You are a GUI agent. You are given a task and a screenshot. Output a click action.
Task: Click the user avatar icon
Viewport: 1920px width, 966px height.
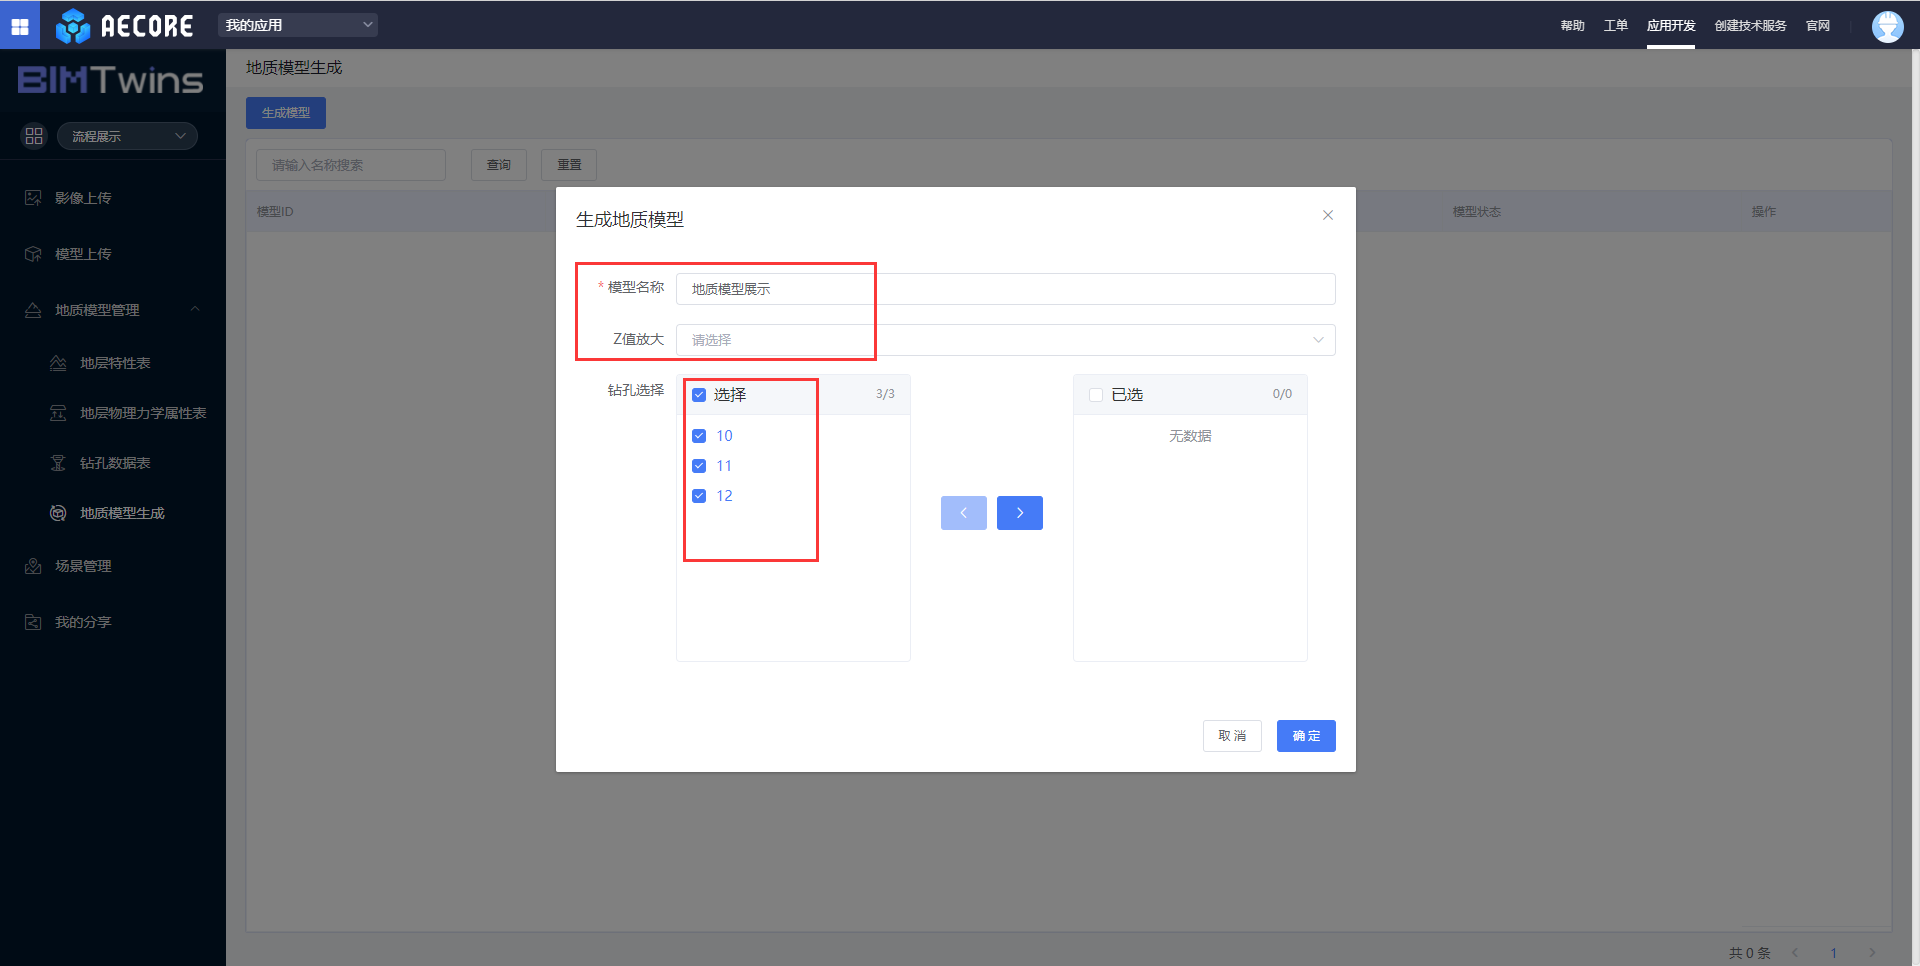[1887, 26]
